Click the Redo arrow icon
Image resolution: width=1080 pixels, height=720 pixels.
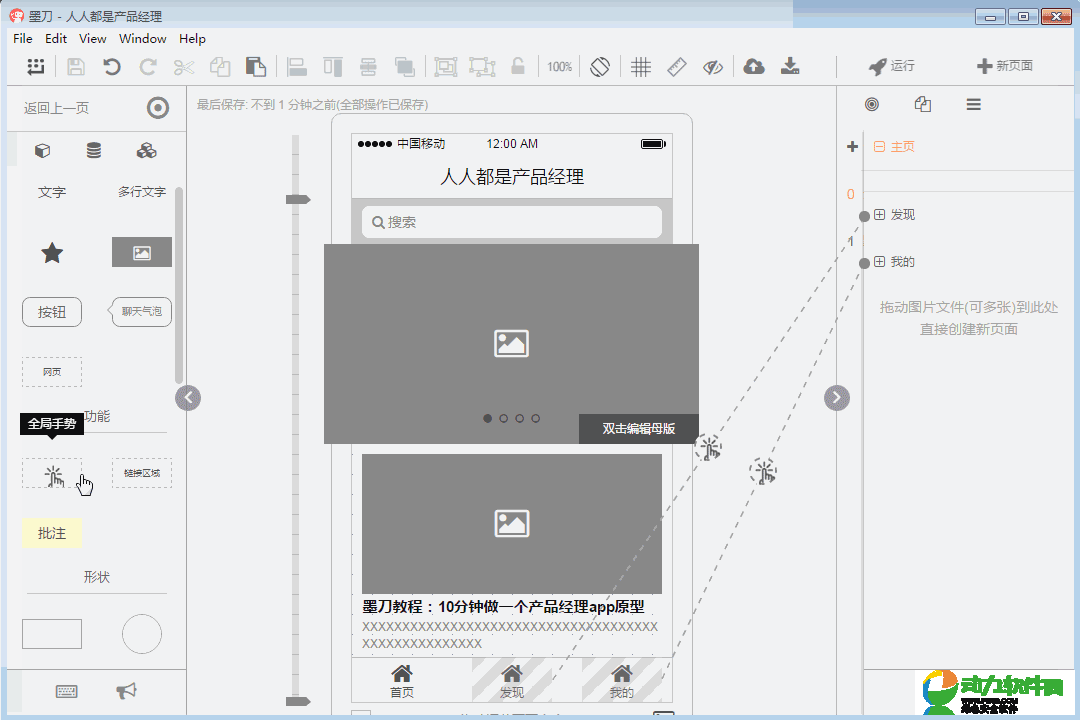pos(147,66)
